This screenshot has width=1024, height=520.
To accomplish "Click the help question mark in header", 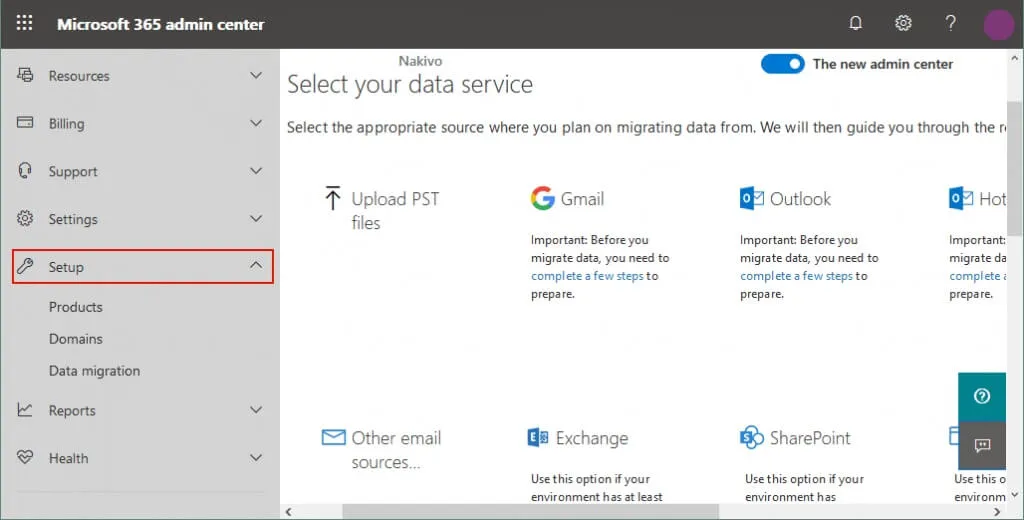I will tap(951, 24).
